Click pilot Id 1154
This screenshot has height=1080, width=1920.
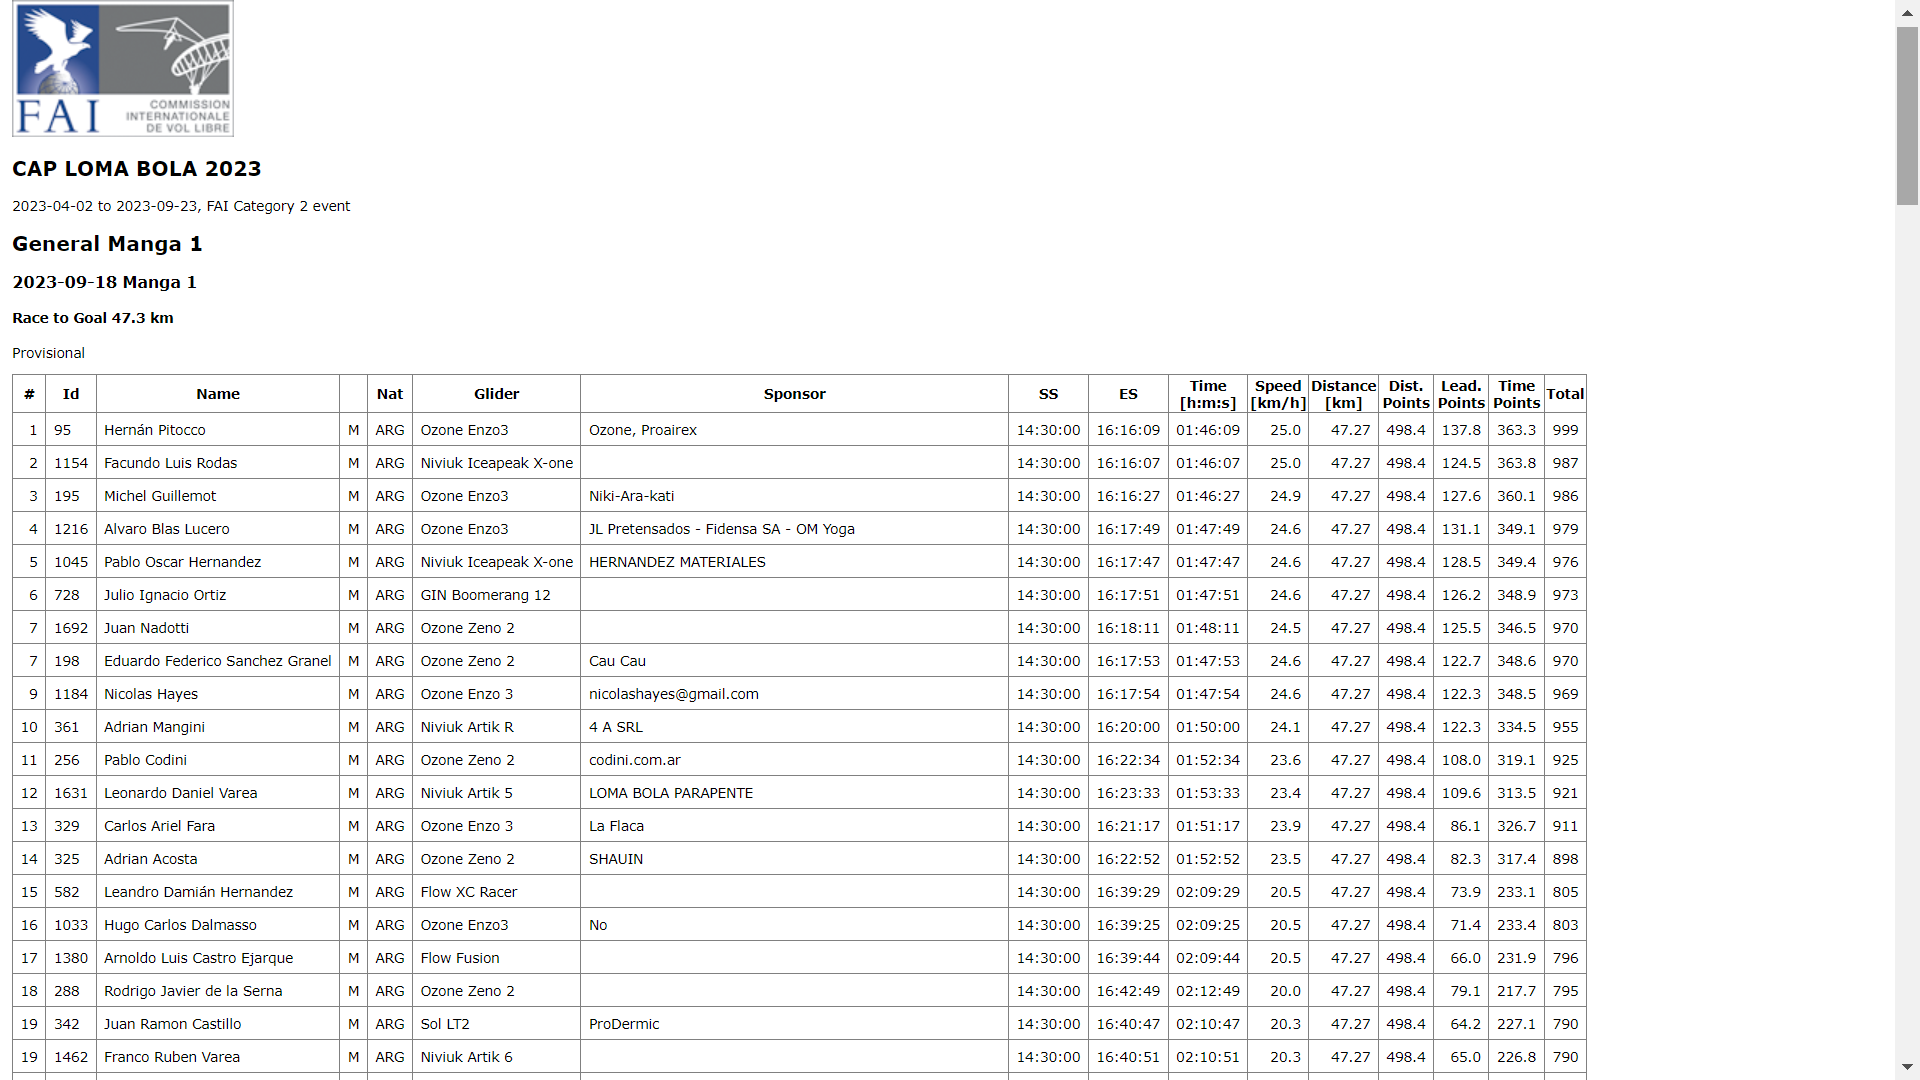(x=71, y=463)
